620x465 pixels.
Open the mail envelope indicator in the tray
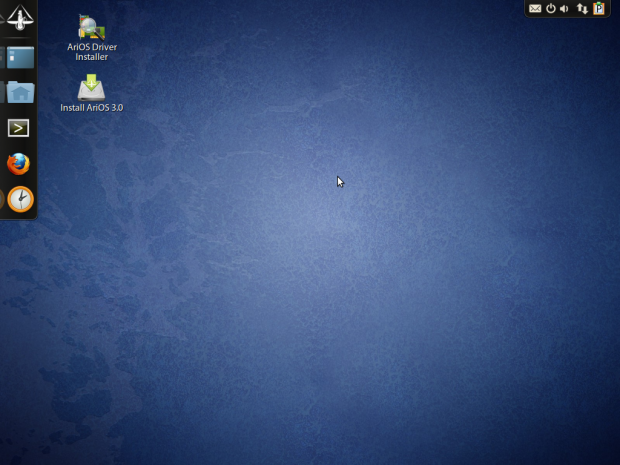535,9
